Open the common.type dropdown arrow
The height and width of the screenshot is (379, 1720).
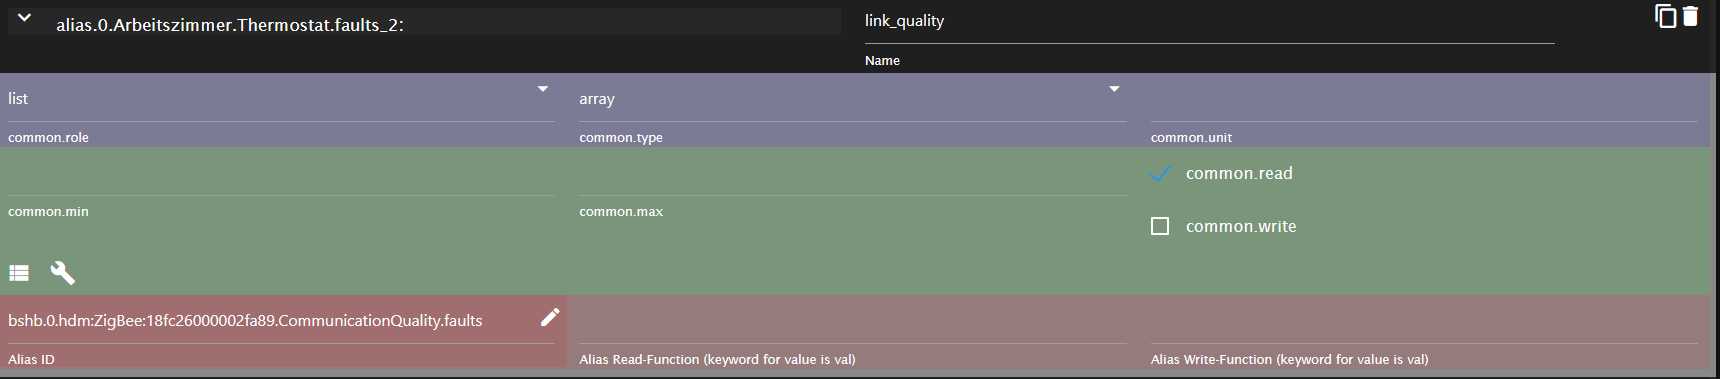pos(1114,89)
